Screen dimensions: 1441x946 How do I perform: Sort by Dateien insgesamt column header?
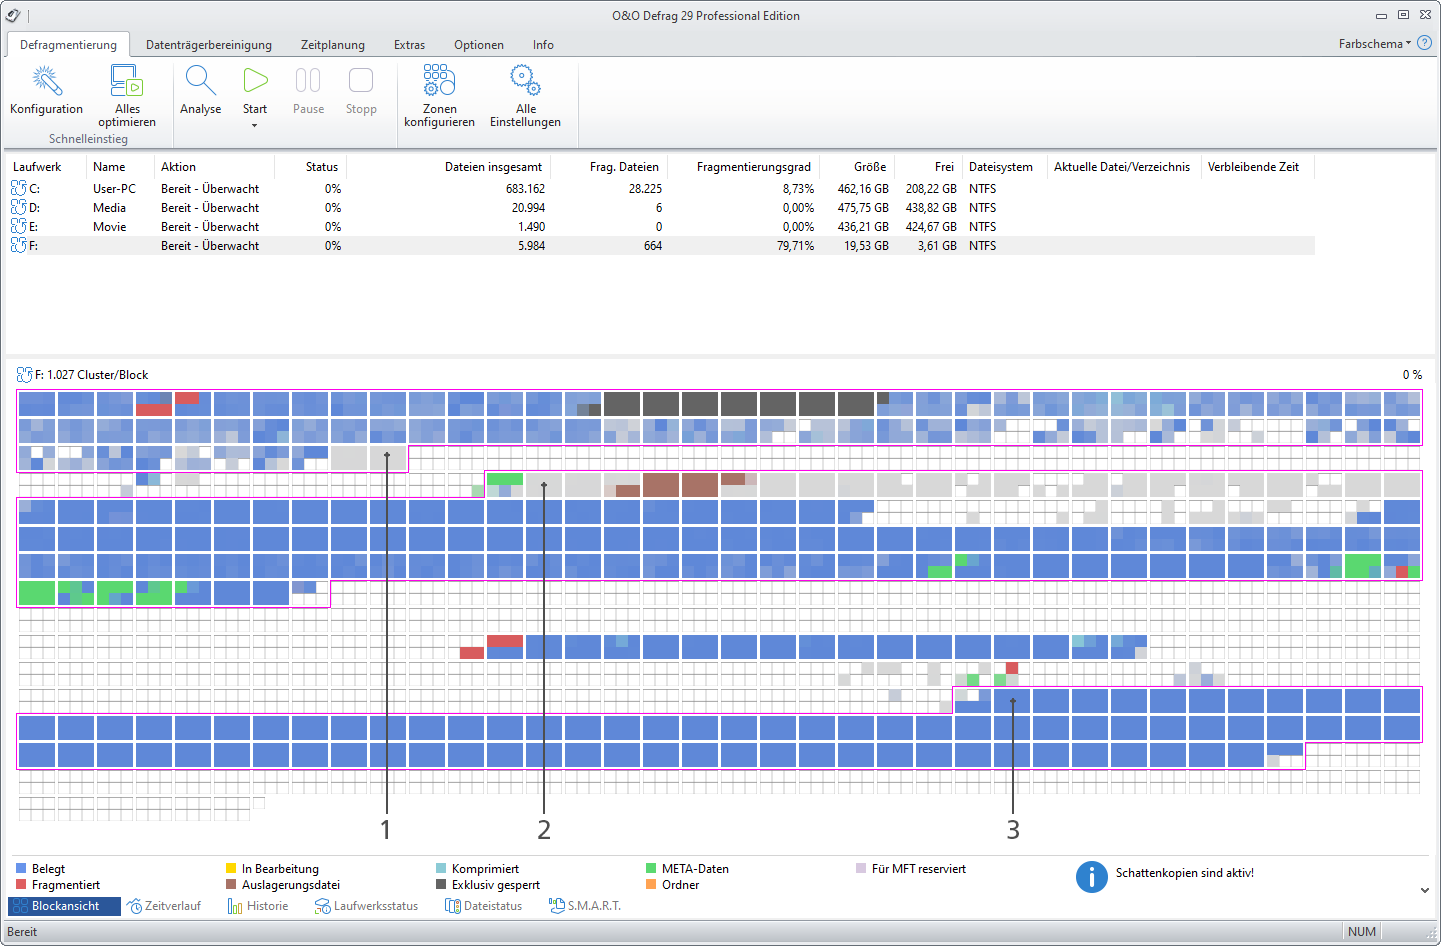[494, 167]
